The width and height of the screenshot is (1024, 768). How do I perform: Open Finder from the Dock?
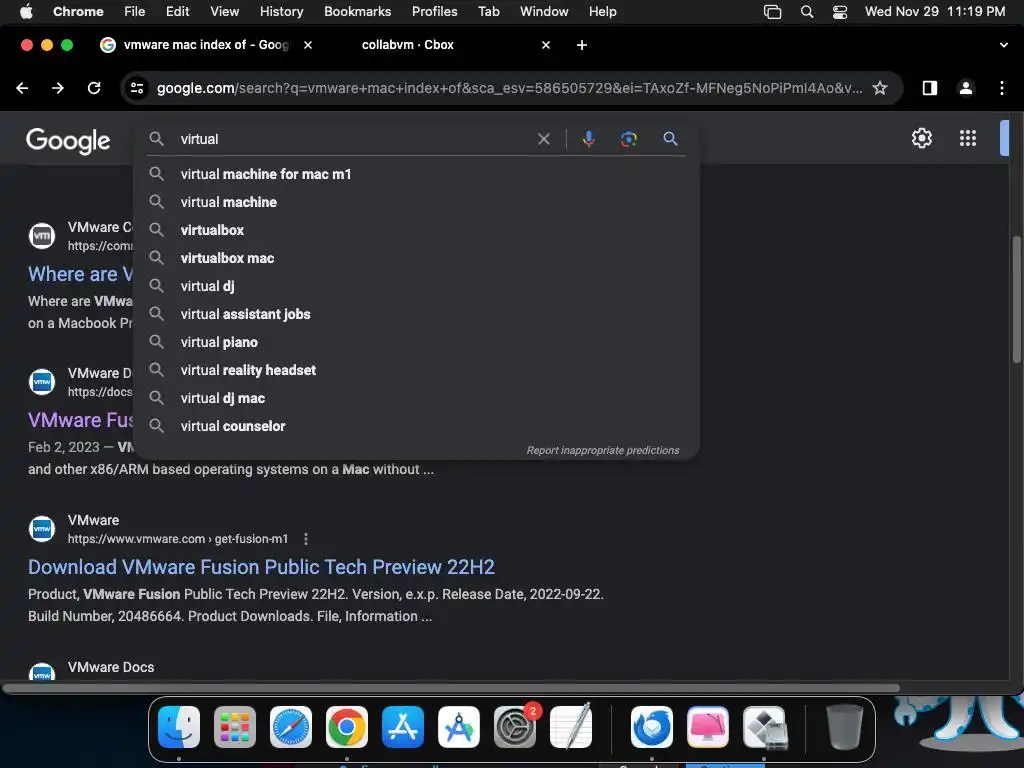(179, 727)
